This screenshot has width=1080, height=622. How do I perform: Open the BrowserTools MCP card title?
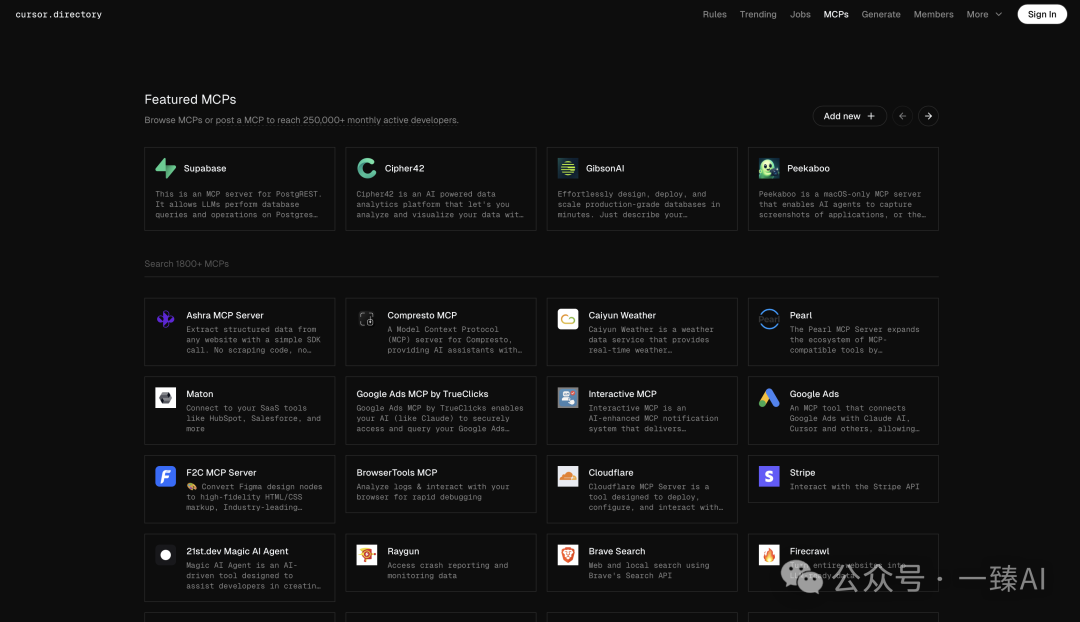tap(397, 473)
